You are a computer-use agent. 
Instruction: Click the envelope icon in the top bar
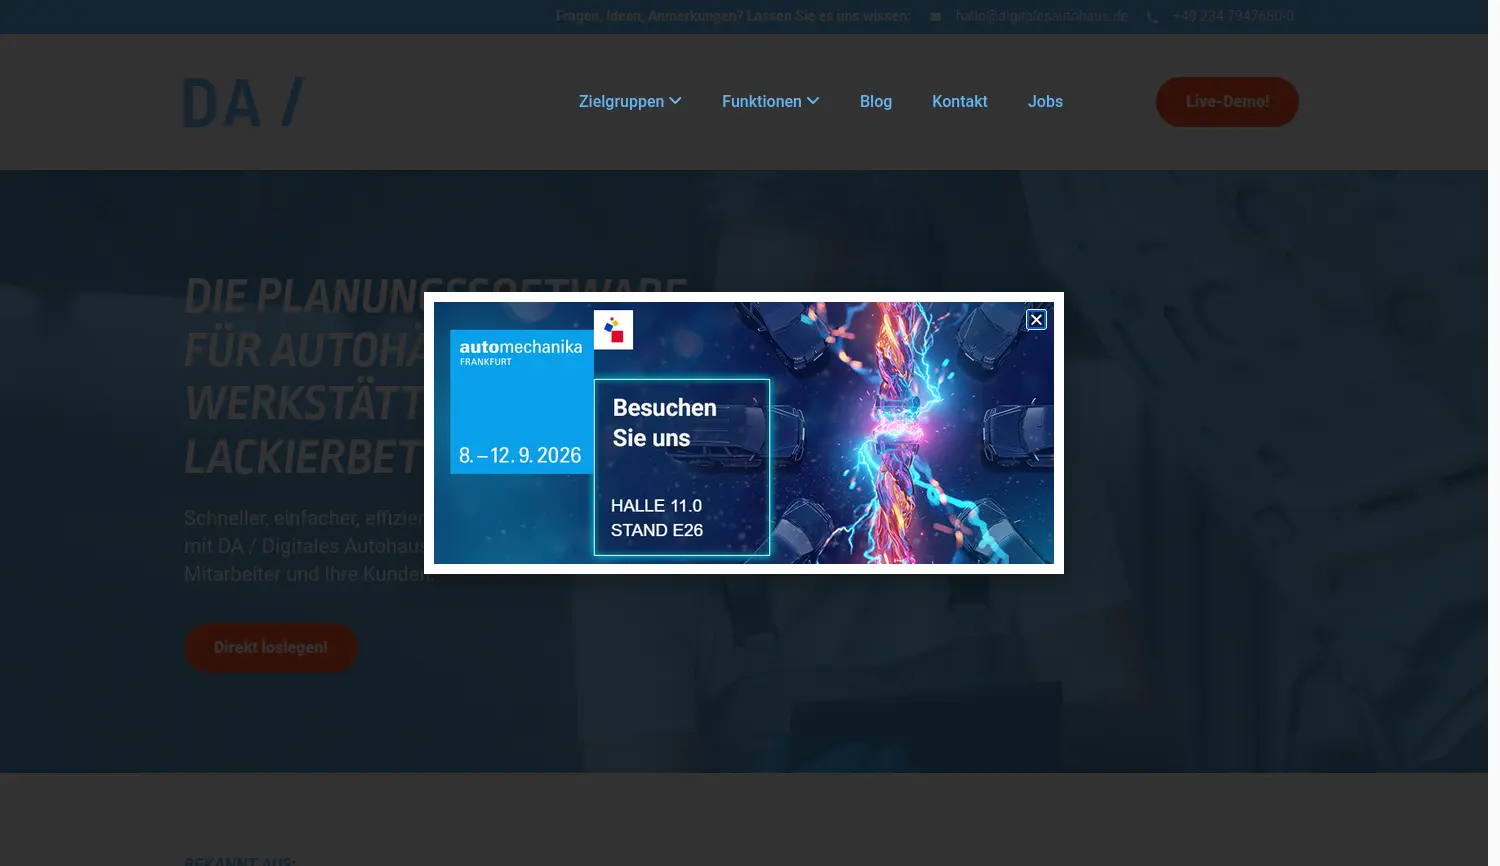tap(935, 17)
